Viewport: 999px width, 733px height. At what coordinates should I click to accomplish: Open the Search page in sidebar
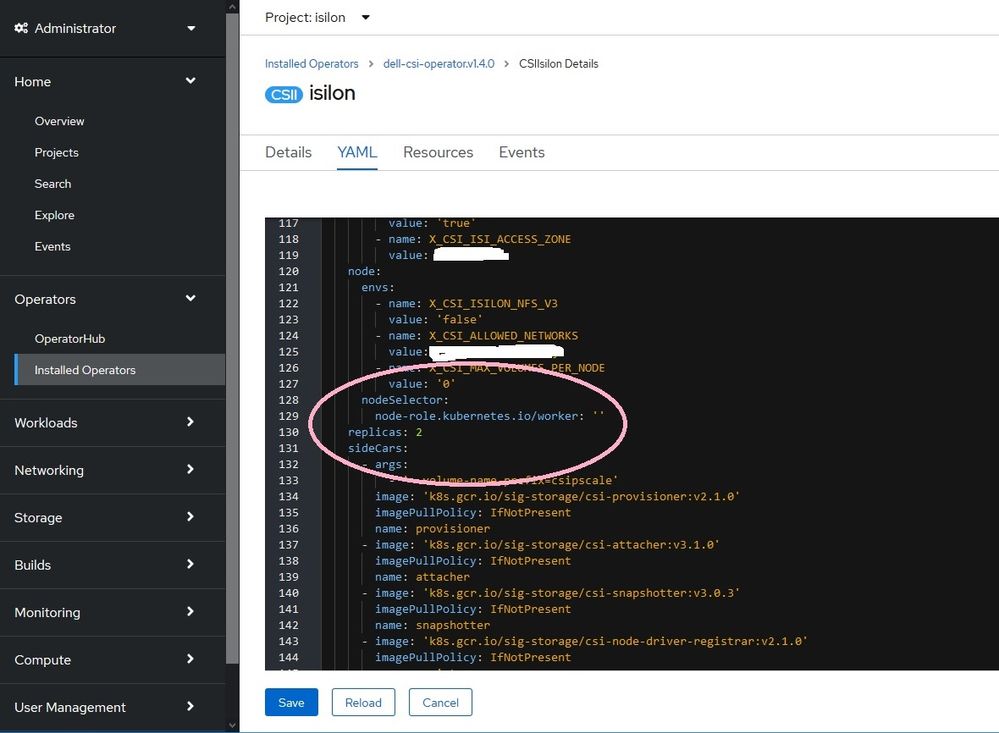coord(53,184)
